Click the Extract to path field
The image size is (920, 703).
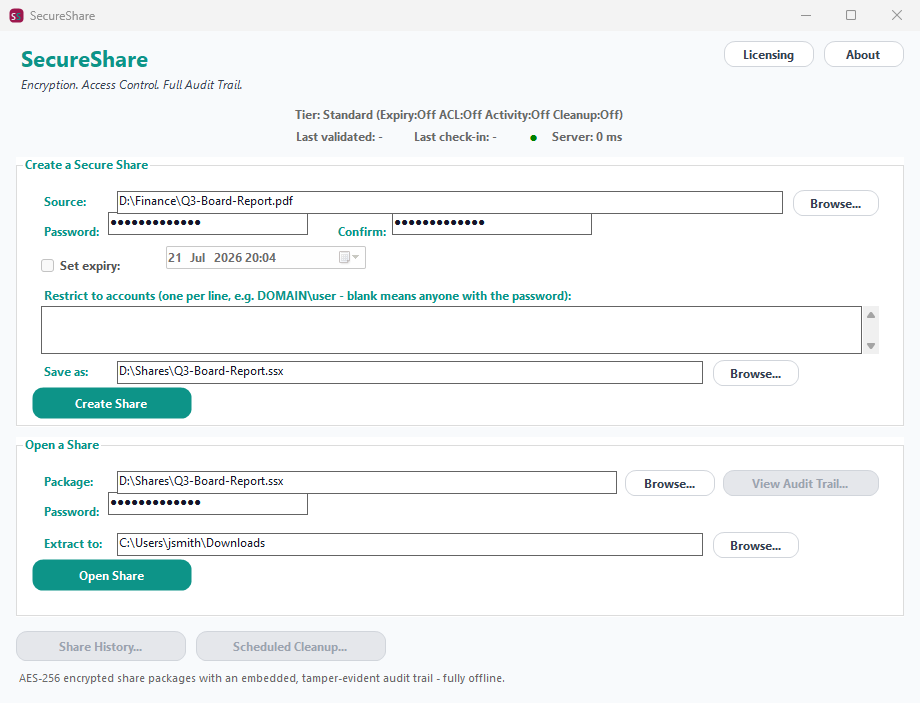coord(410,544)
